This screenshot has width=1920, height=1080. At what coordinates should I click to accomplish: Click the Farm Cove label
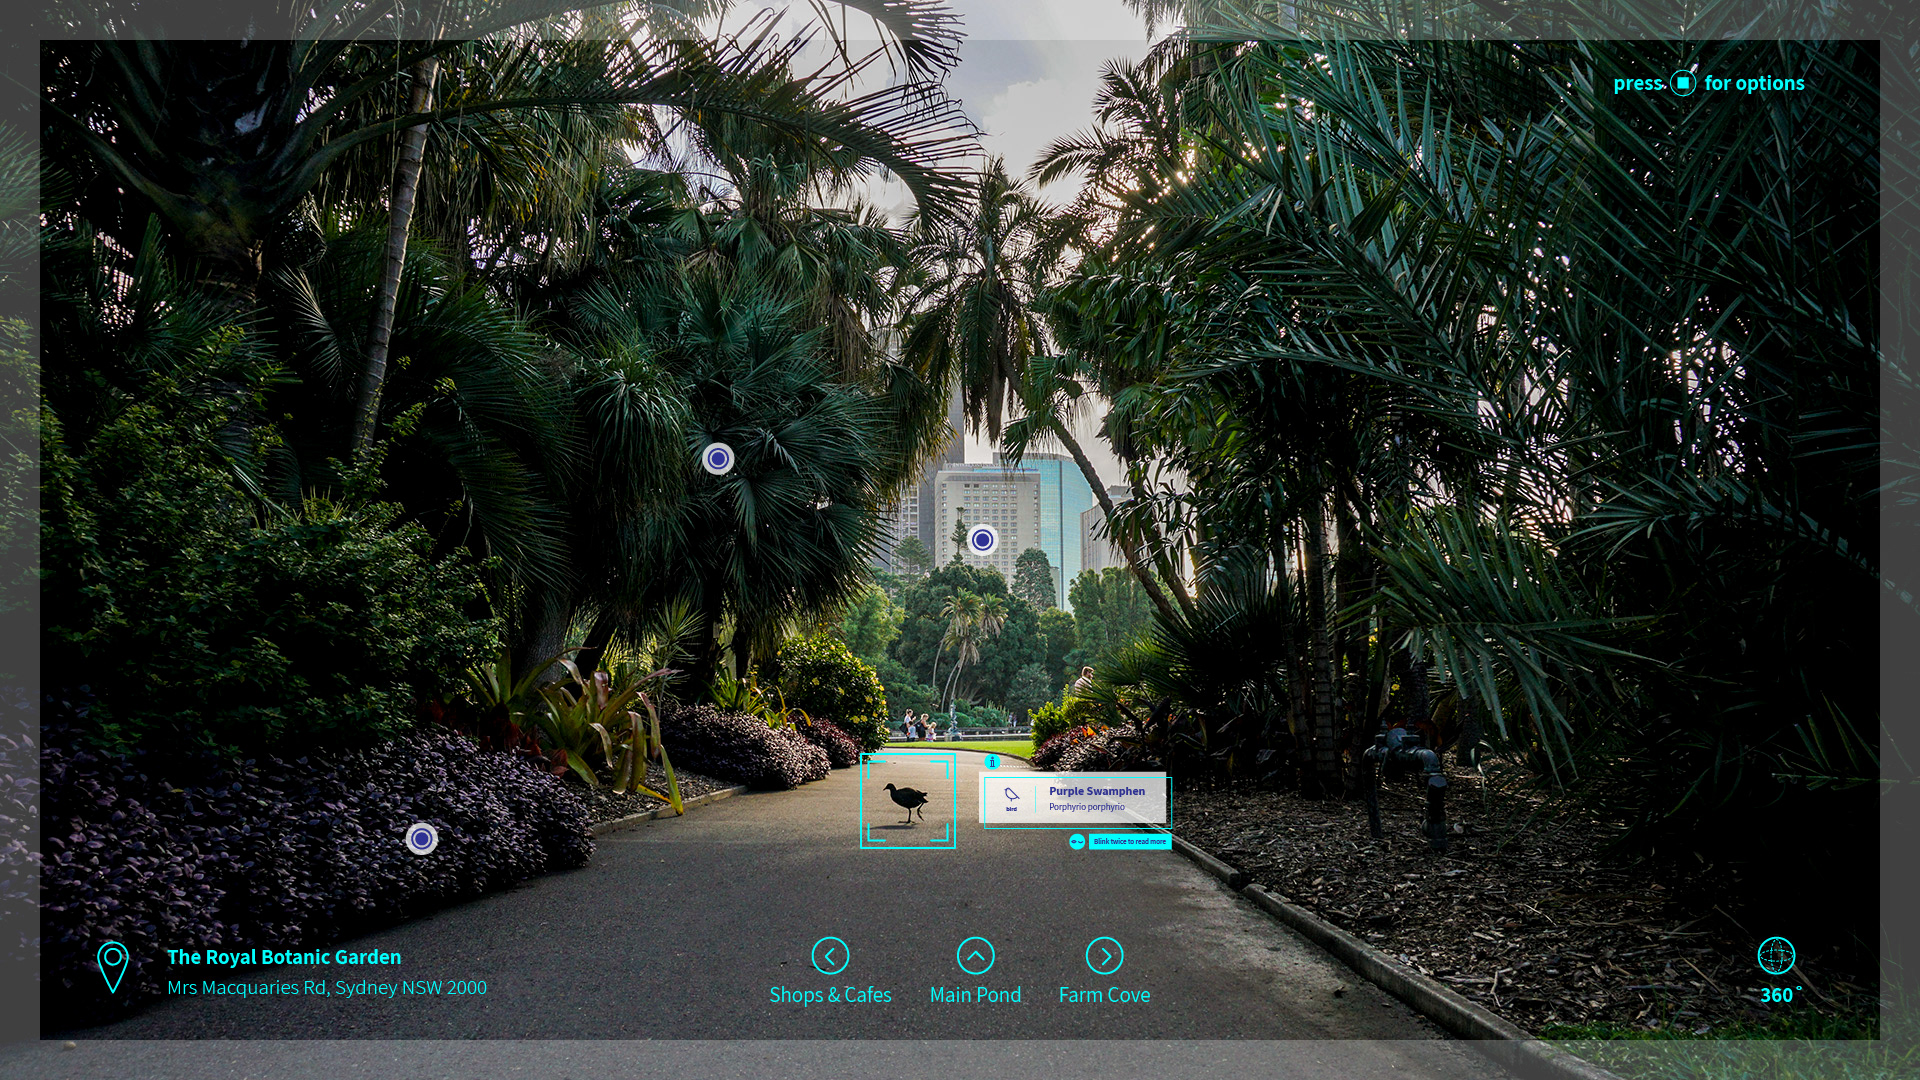pyautogui.click(x=1104, y=995)
